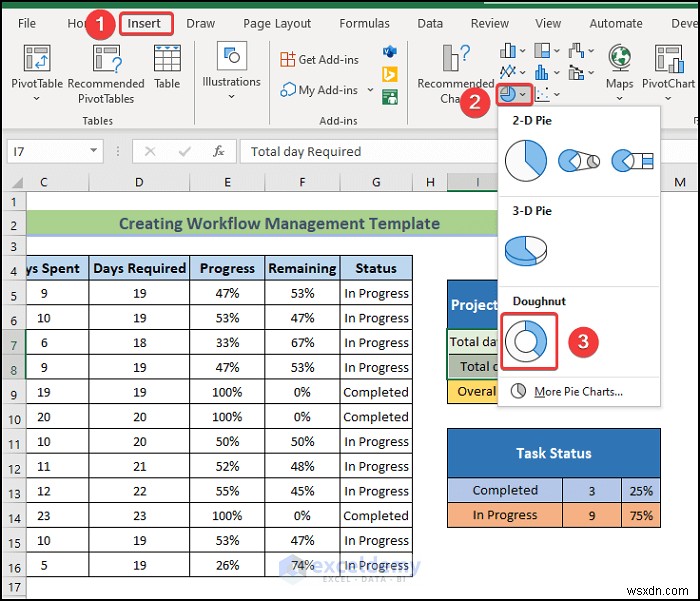
Task: Click the Insert Waterfall or Stock Chart icon
Action: pos(576,50)
